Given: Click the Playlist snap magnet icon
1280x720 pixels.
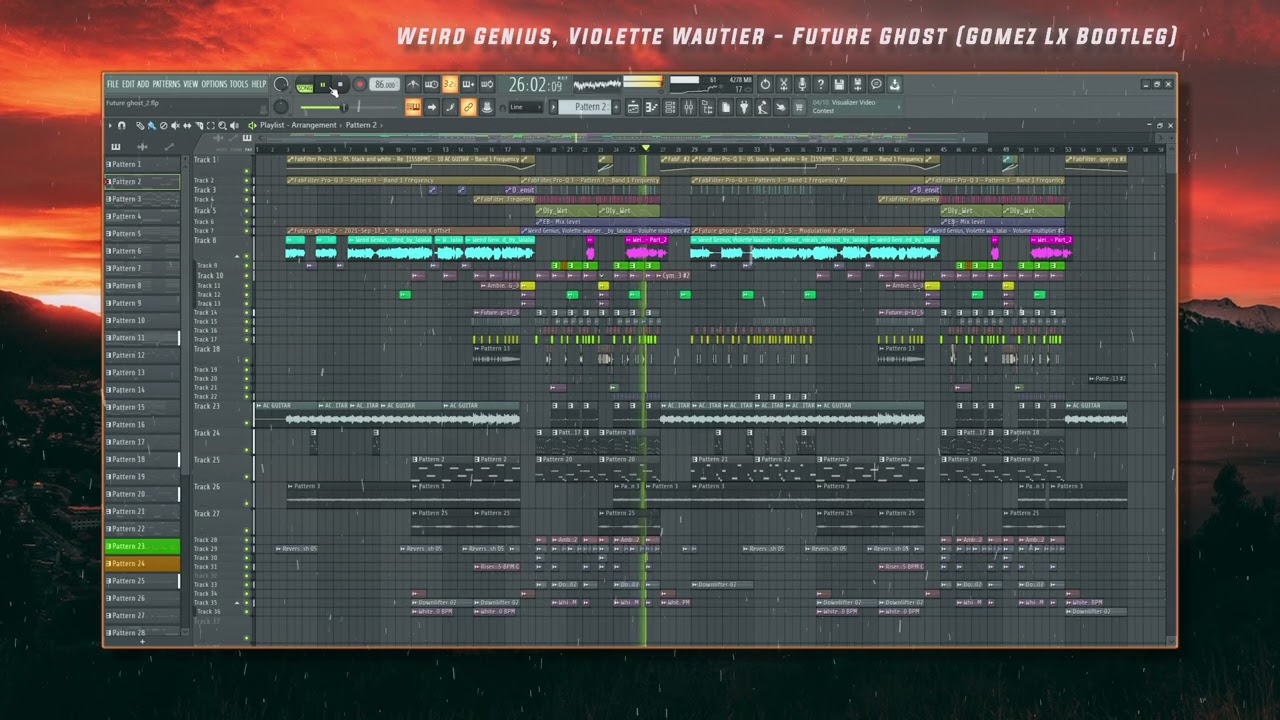Looking at the screenshot, I should pyautogui.click(x=121, y=126).
